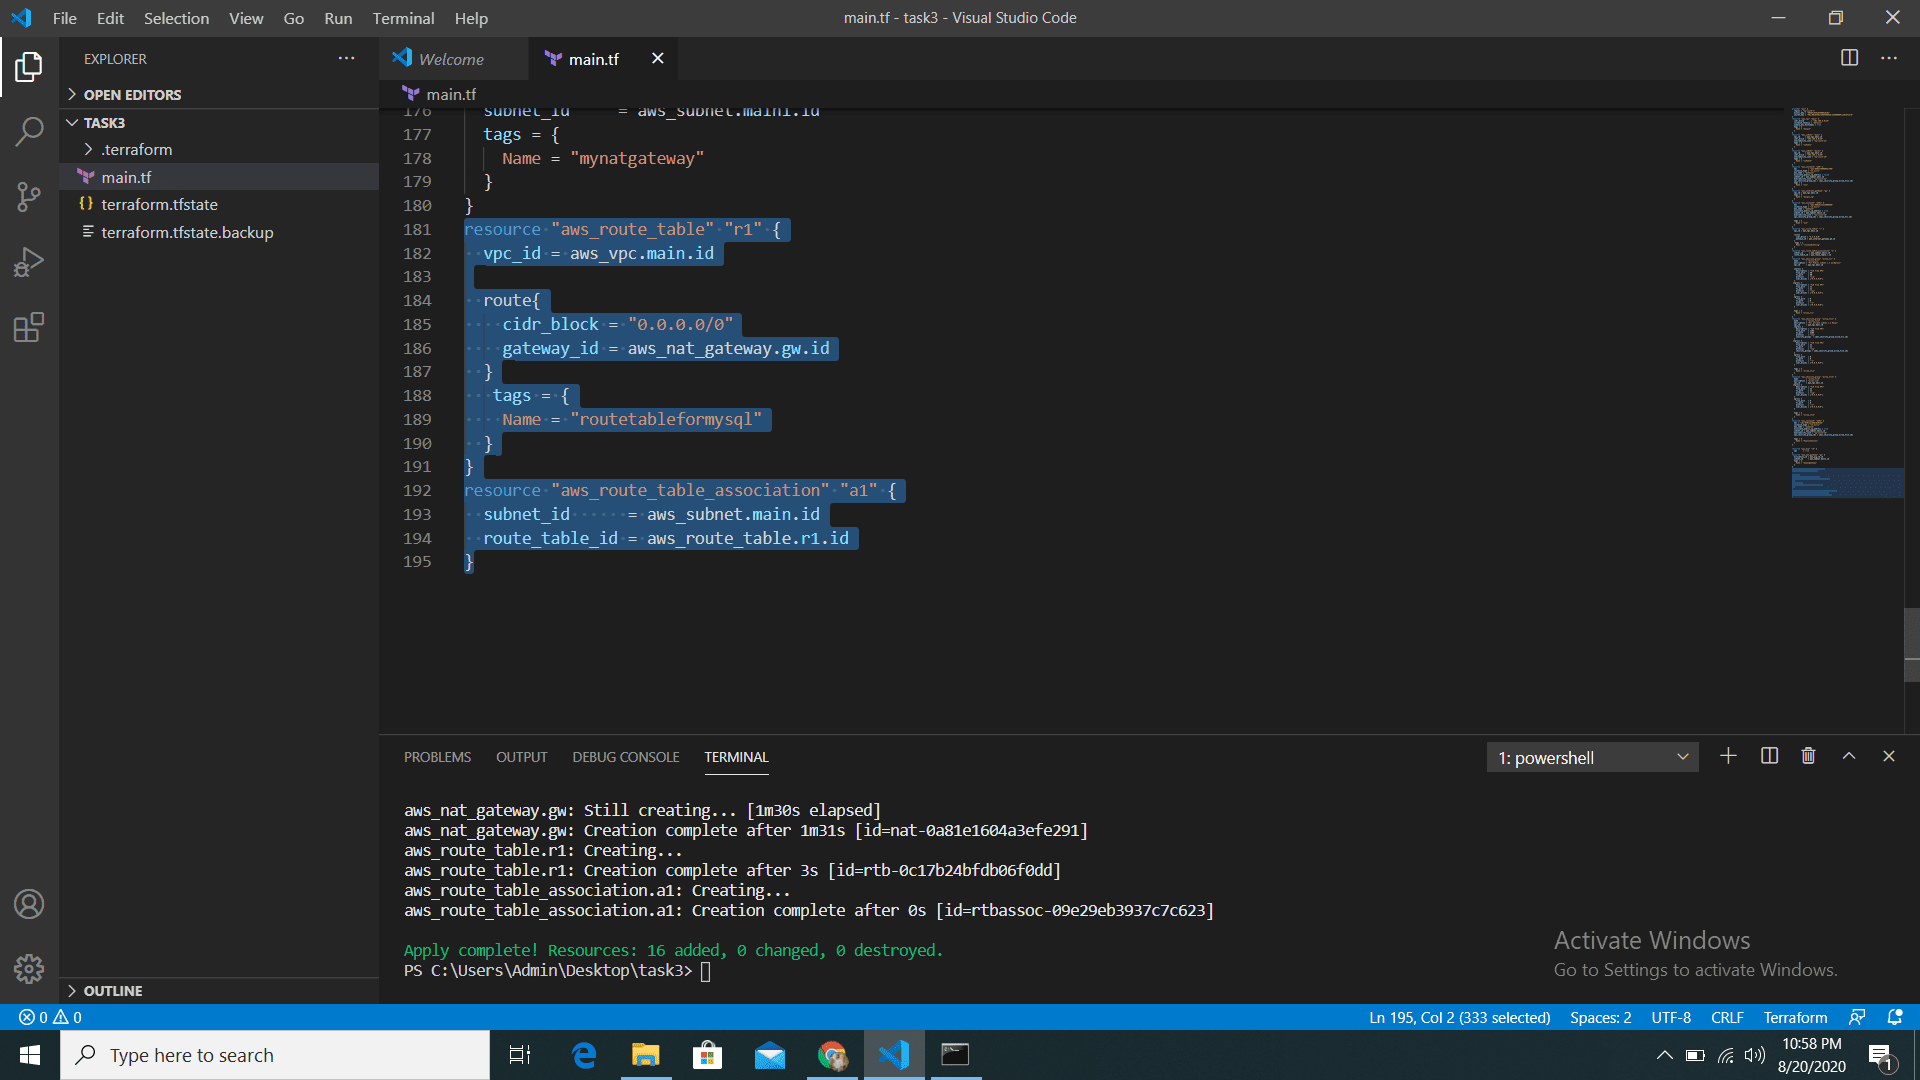Click the Spaces: 2 indentation setting
Viewport: 1920px width, 1080px height.
coord(1600,1017)
